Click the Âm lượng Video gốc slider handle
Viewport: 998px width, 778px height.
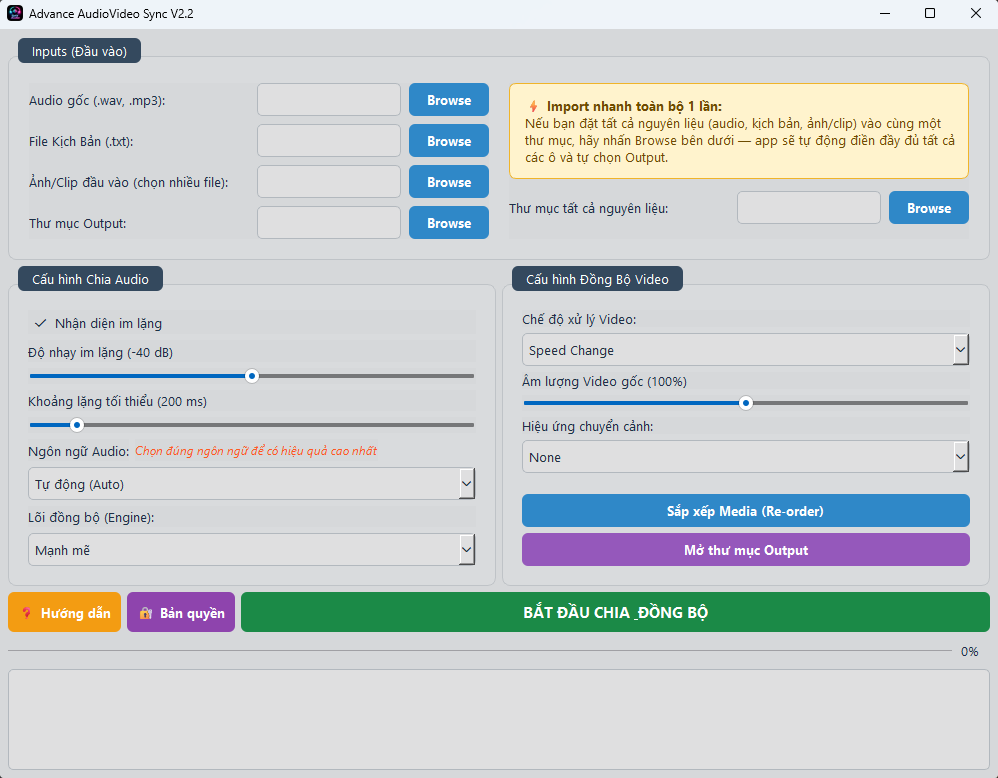[x=745, y=402]
